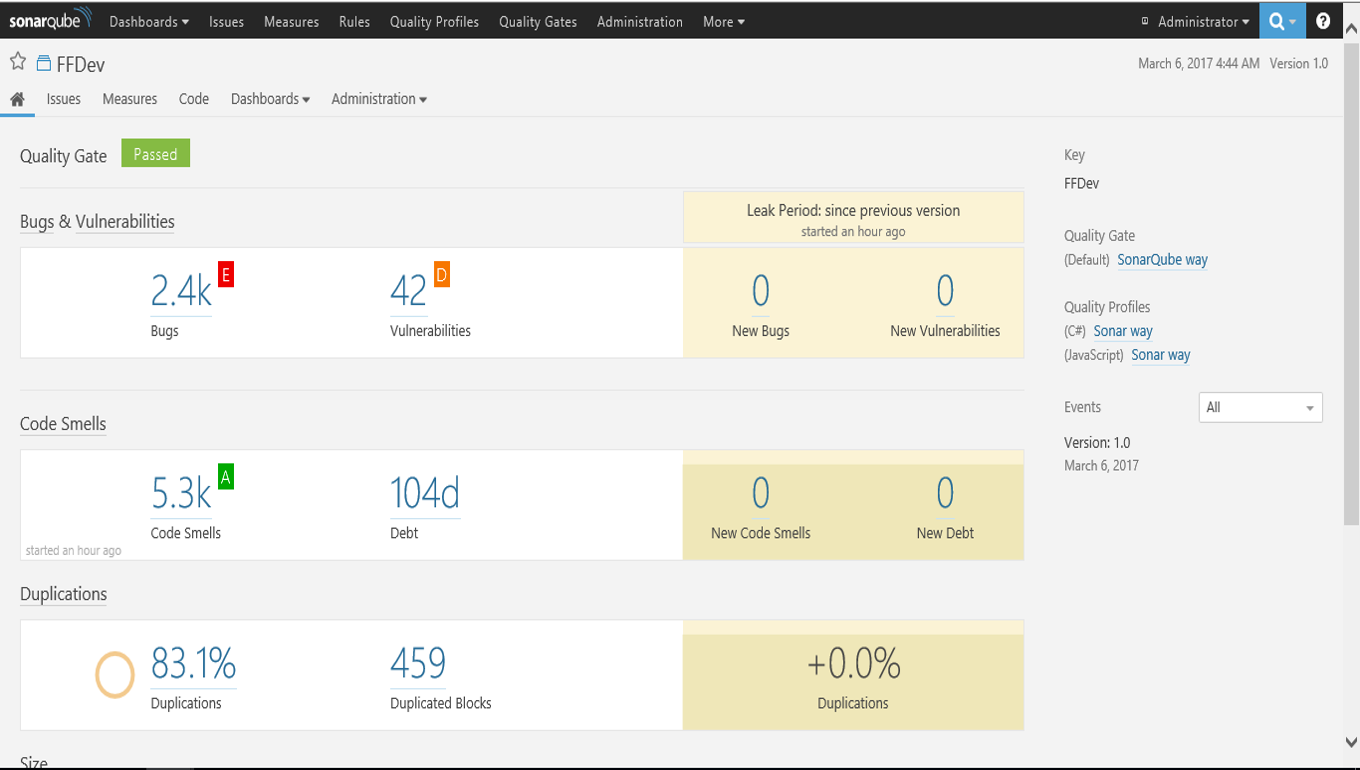This screenshot has width=1360, height=770.
Task: Switch to project Issues tab
Action: click(x=64, y=99)
